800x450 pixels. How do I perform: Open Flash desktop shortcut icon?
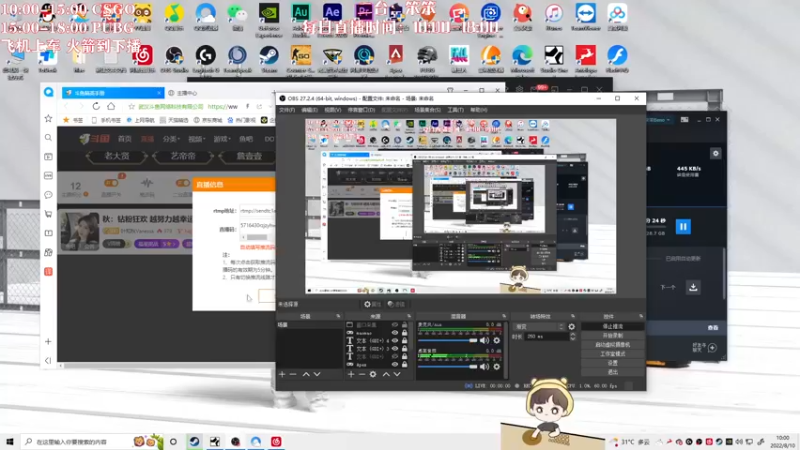[617, 56]
